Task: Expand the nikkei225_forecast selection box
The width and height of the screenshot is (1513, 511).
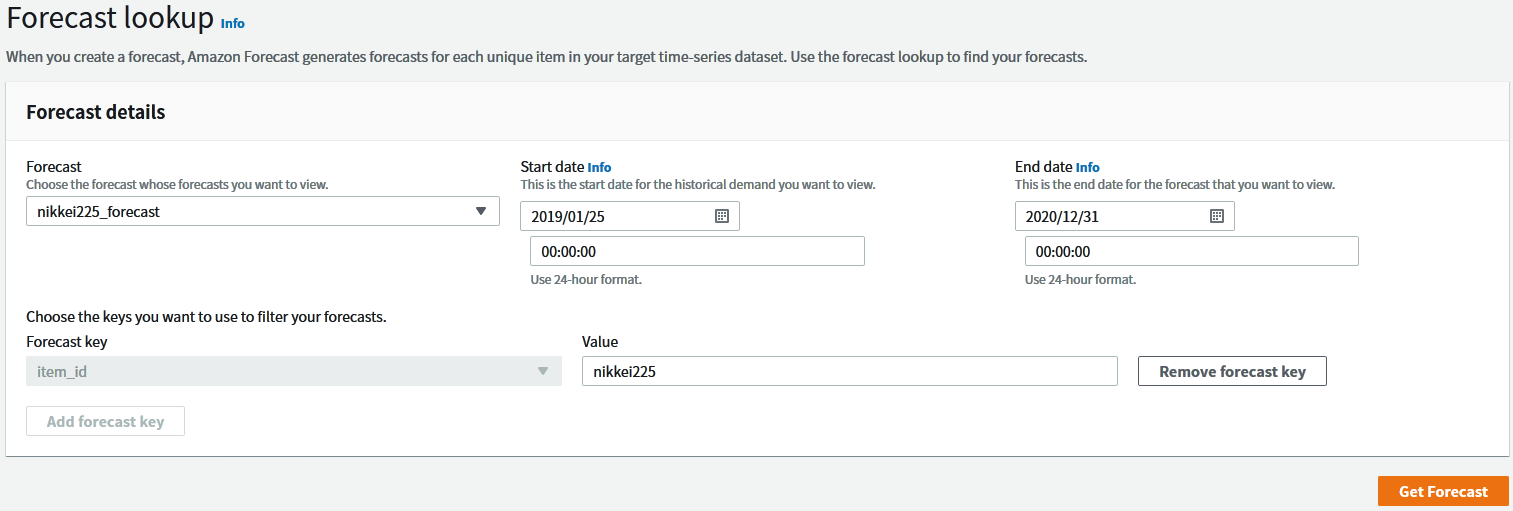Action: pos(250,211)
